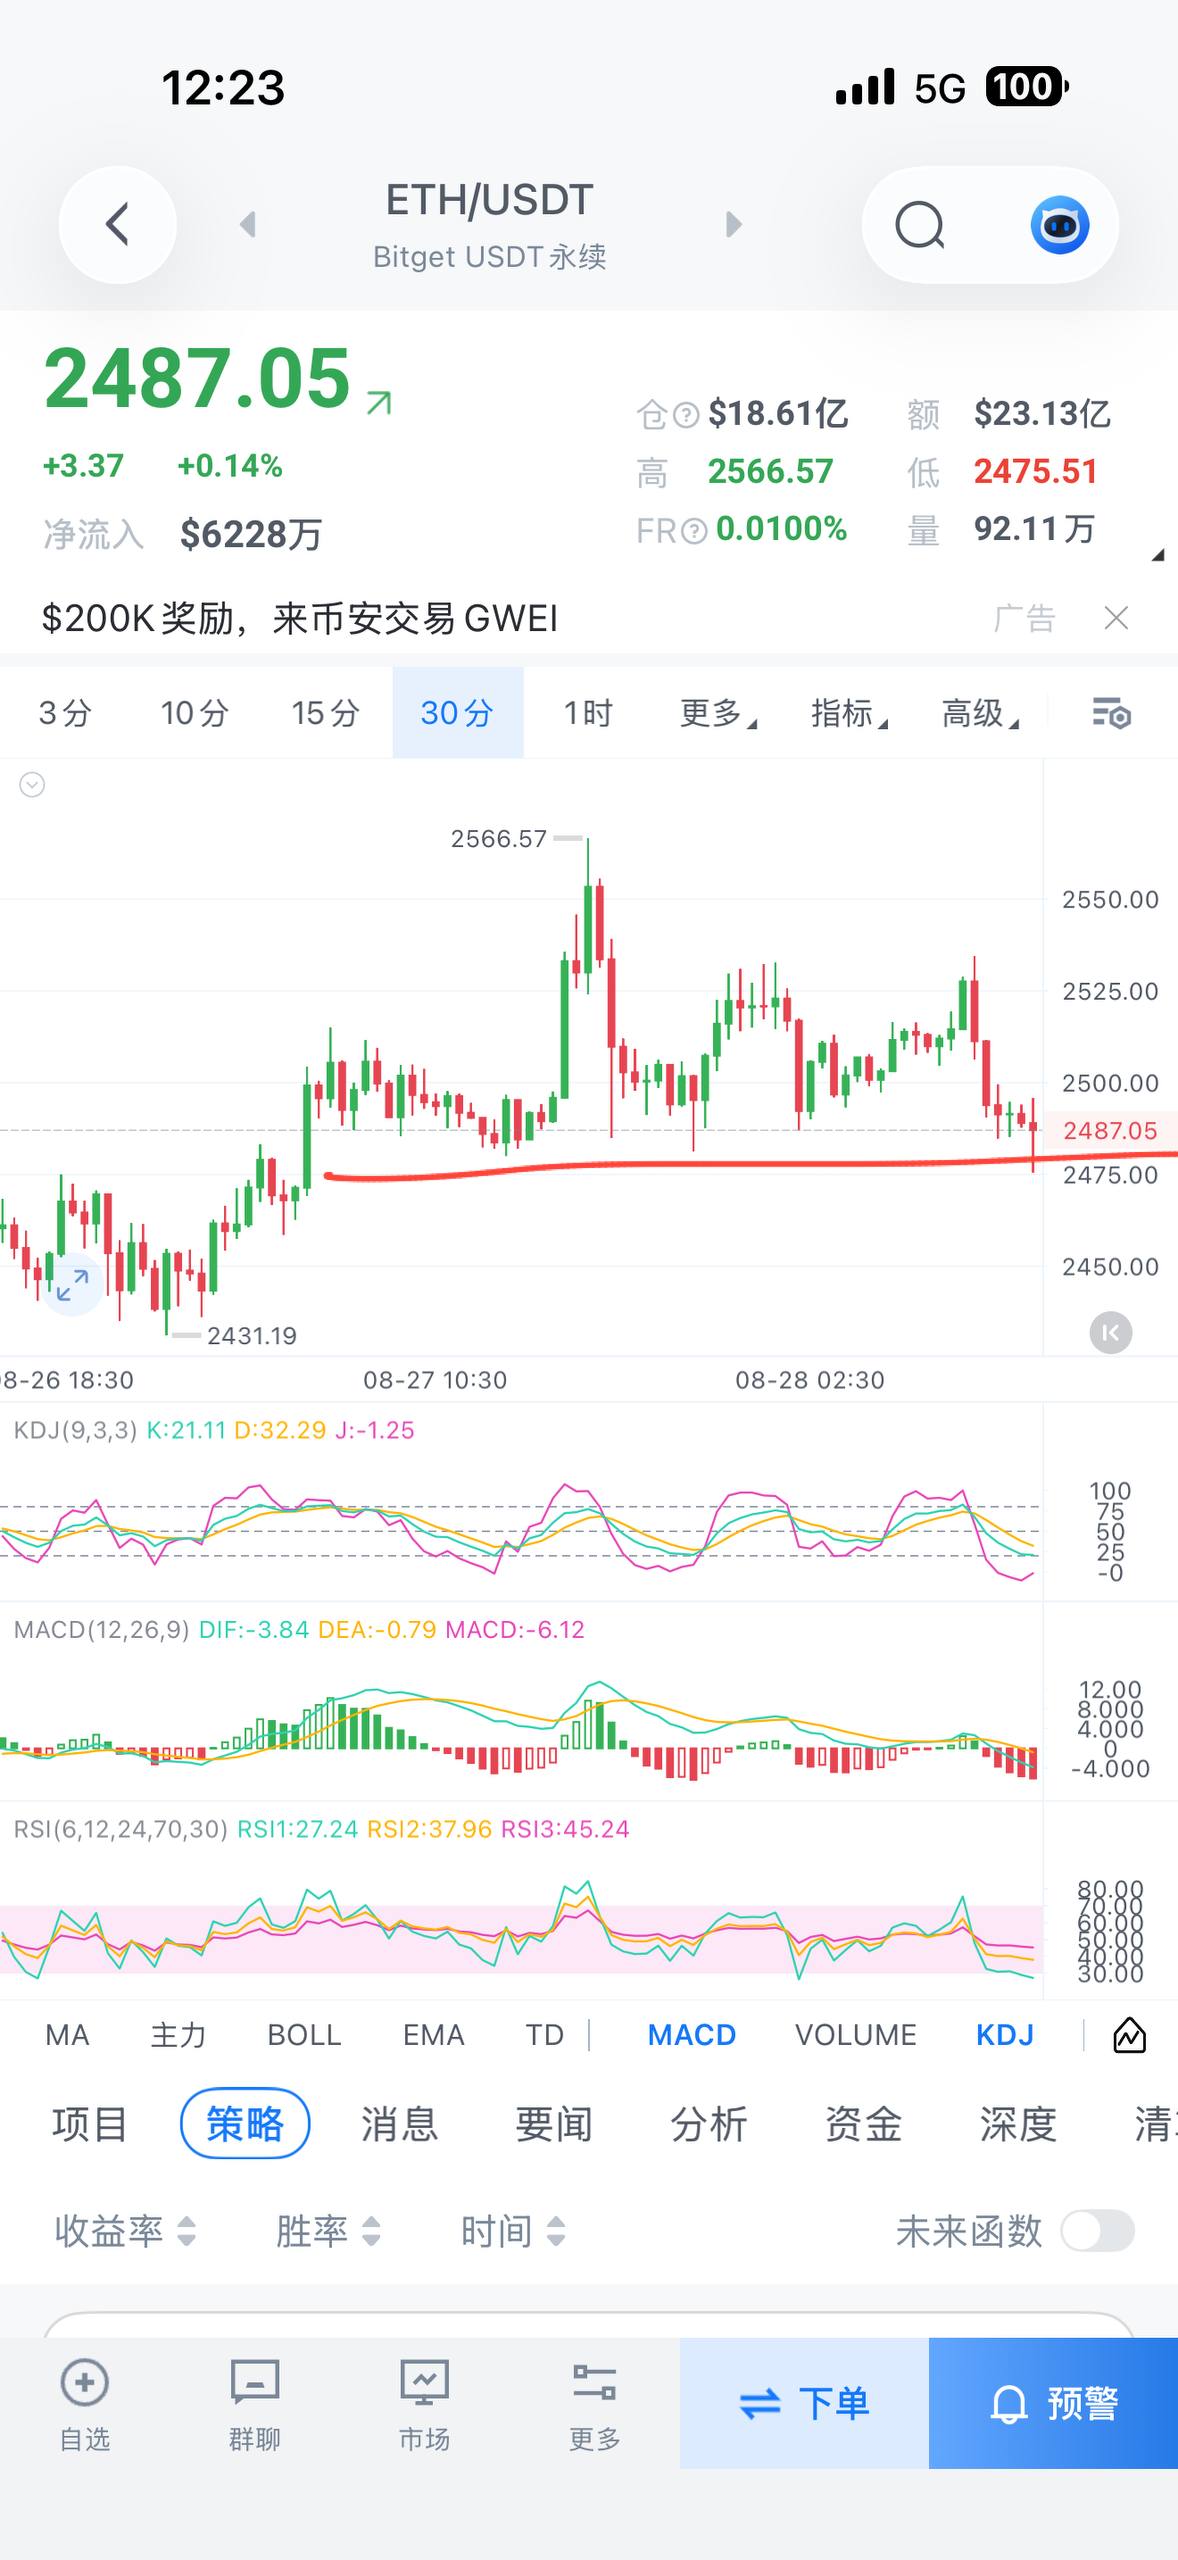This screenshot has width=1178, height=2560.
Task: Open the indicator chart icon after KDJ
Action: coord(1130,2034)
